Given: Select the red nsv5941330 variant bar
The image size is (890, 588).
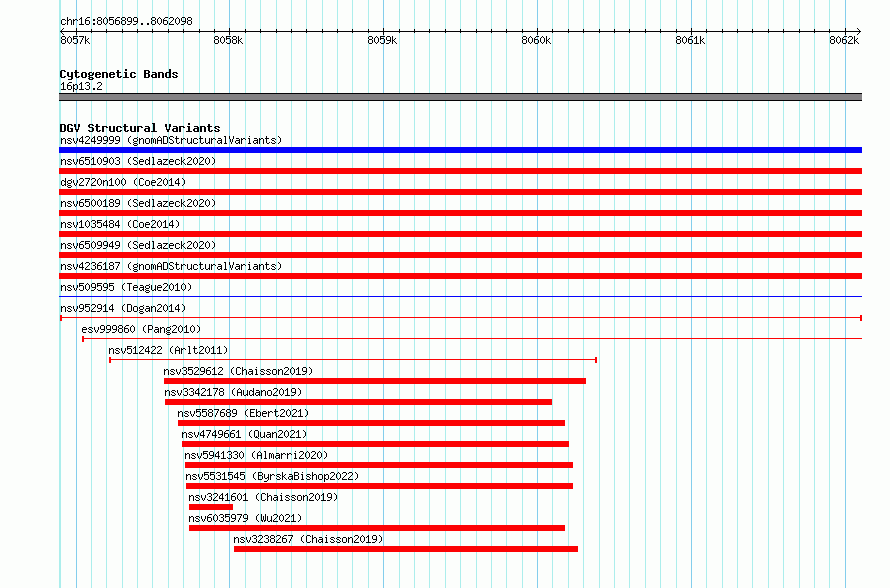Looking at the screenshot, I should pos(379,465).
